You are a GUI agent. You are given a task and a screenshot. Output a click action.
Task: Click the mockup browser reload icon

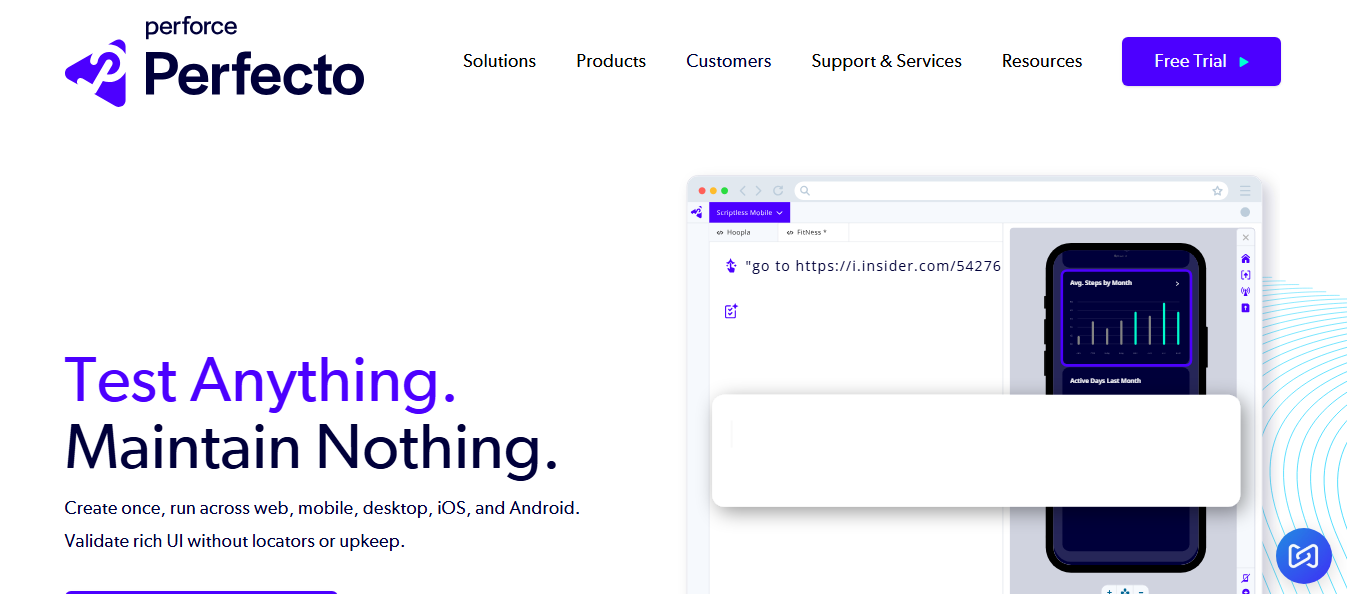coord(777,190)
